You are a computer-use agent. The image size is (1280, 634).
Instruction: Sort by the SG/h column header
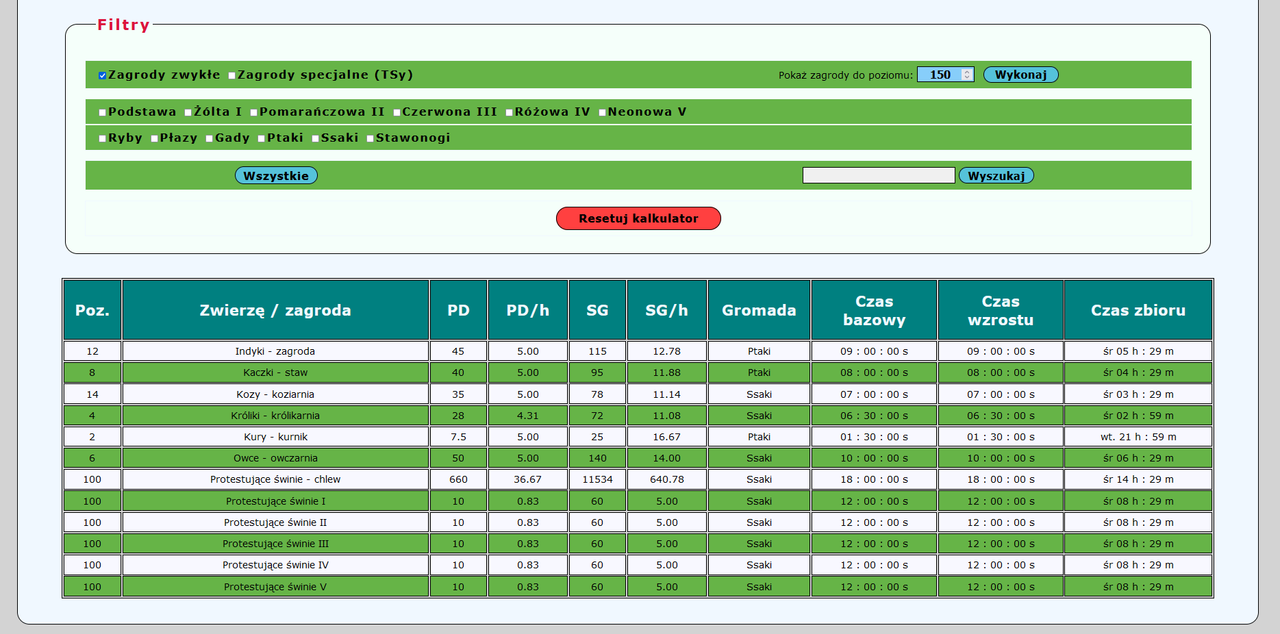pyautogui.click(x=666, y=310)
